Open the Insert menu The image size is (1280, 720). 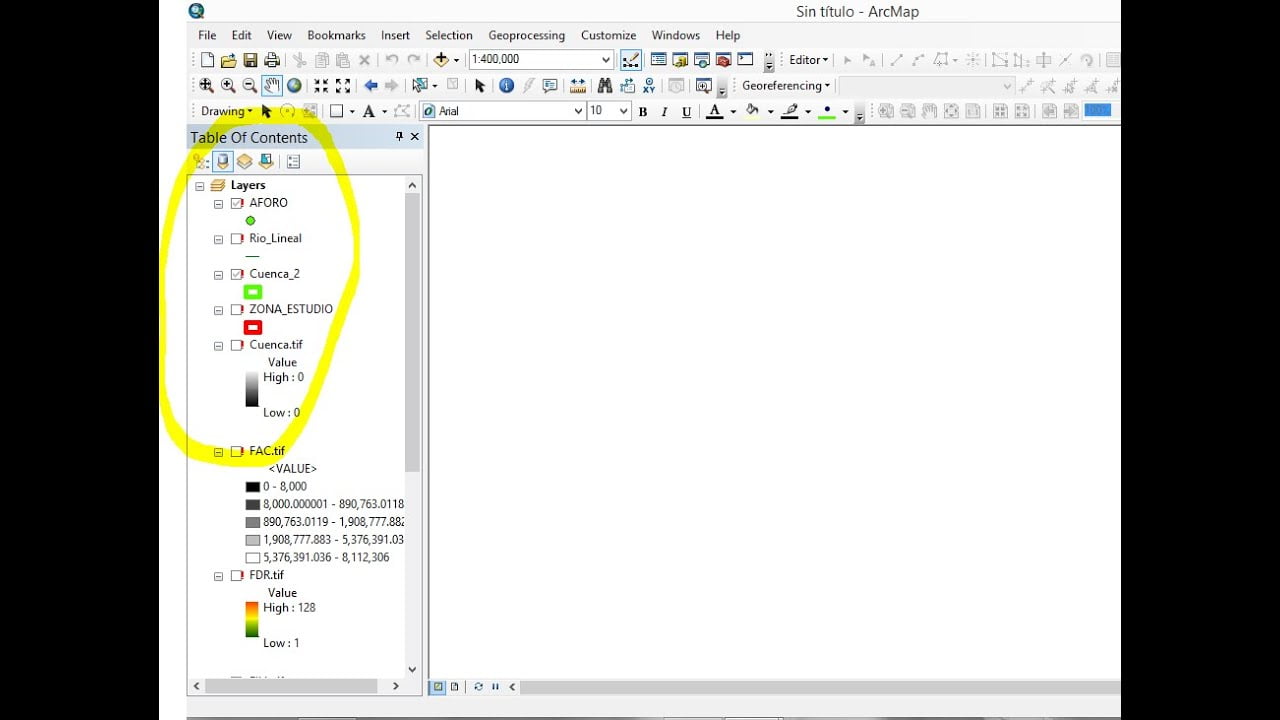point(395,35)
